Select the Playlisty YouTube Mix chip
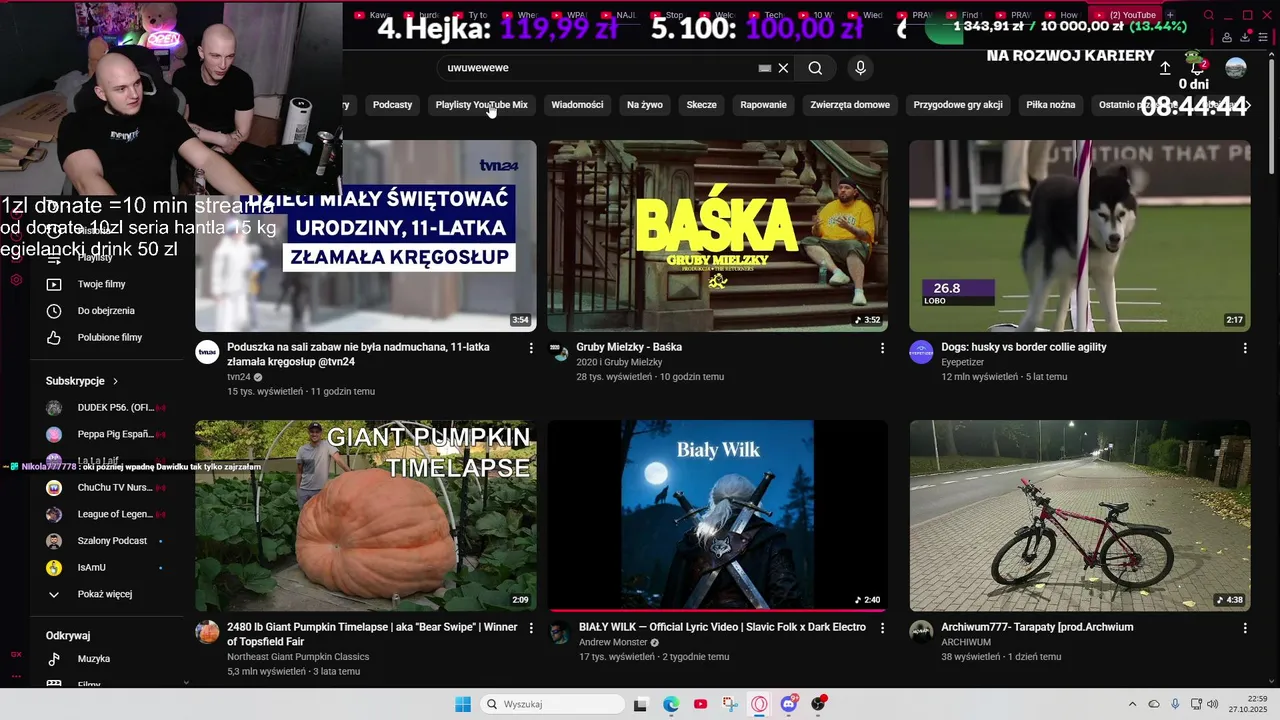 pos(481,105)
